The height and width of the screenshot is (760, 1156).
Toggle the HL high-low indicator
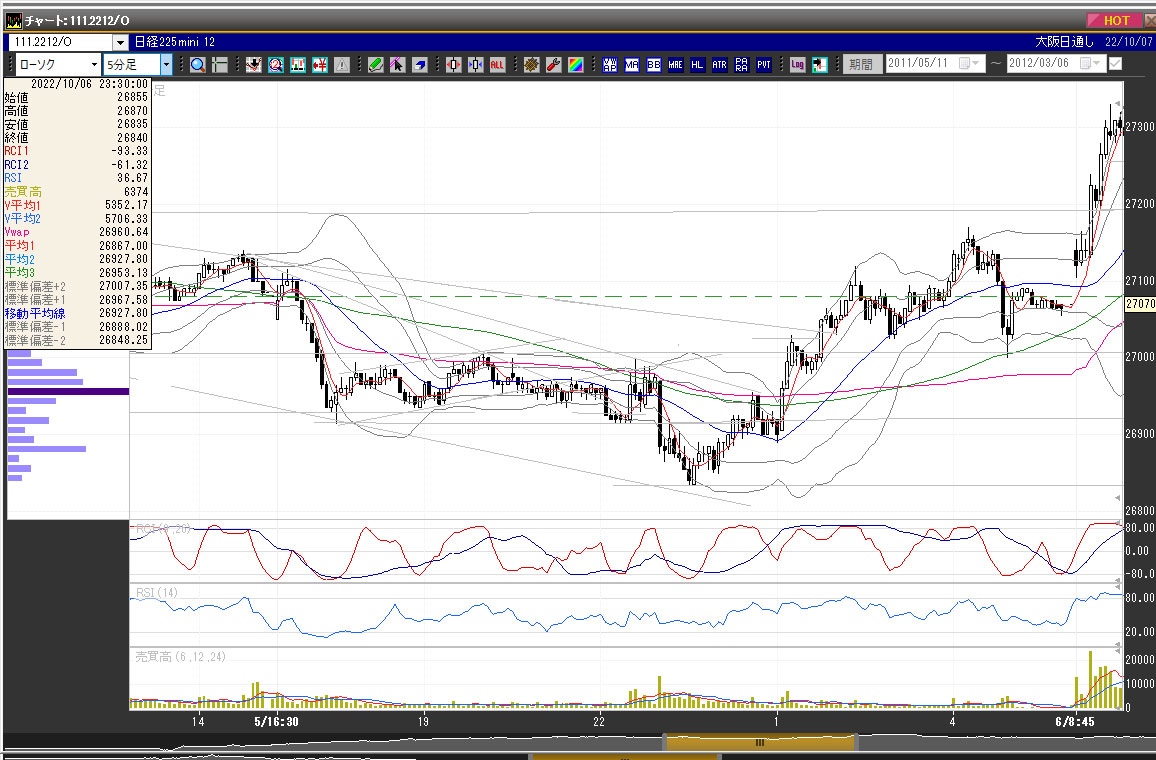pyautogui.click(x=697, y=65)
